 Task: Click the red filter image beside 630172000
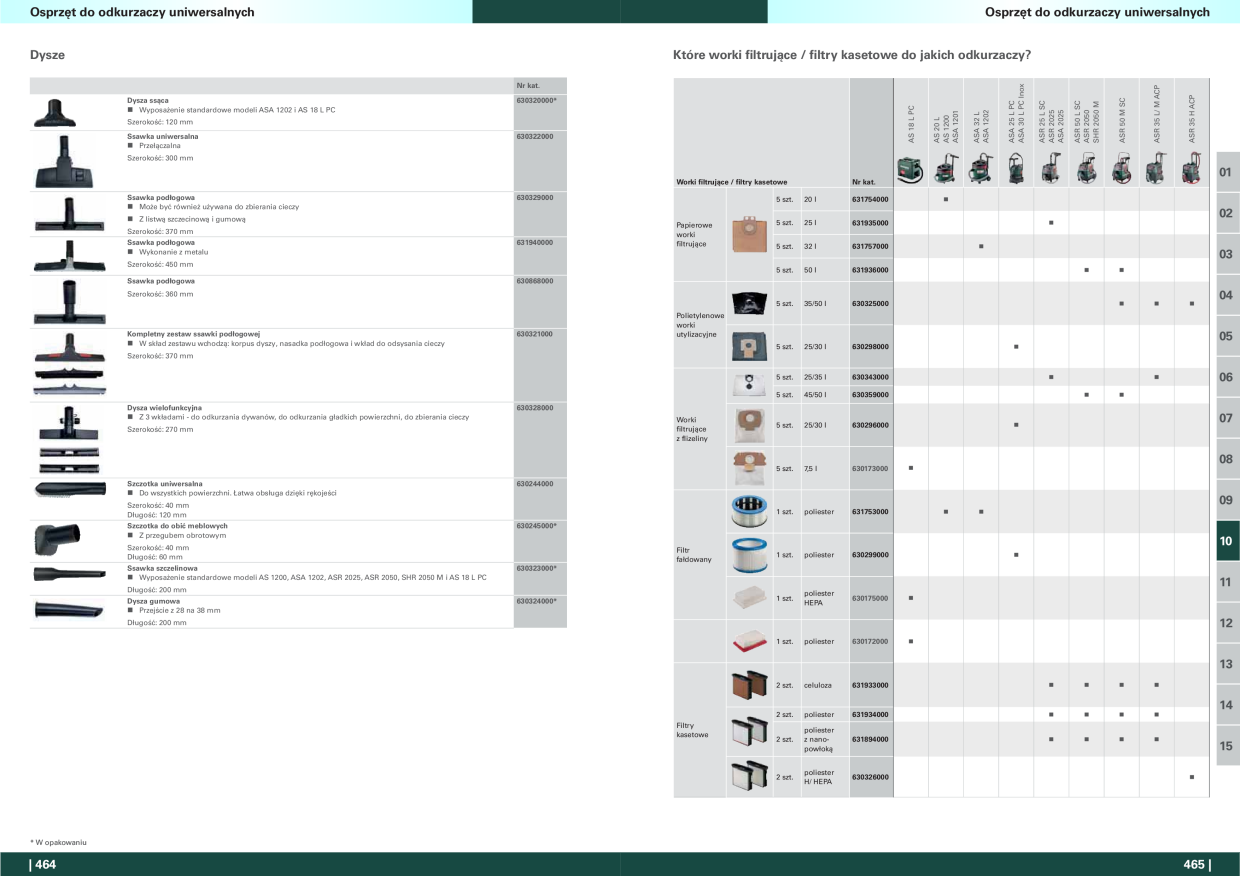click(749, 641)
